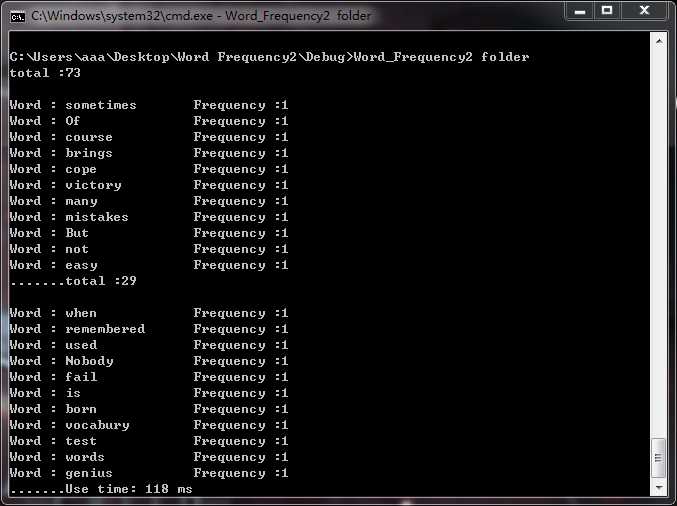Select the word 'course' row
Viewport: 677px width, 506px height.
149,137
